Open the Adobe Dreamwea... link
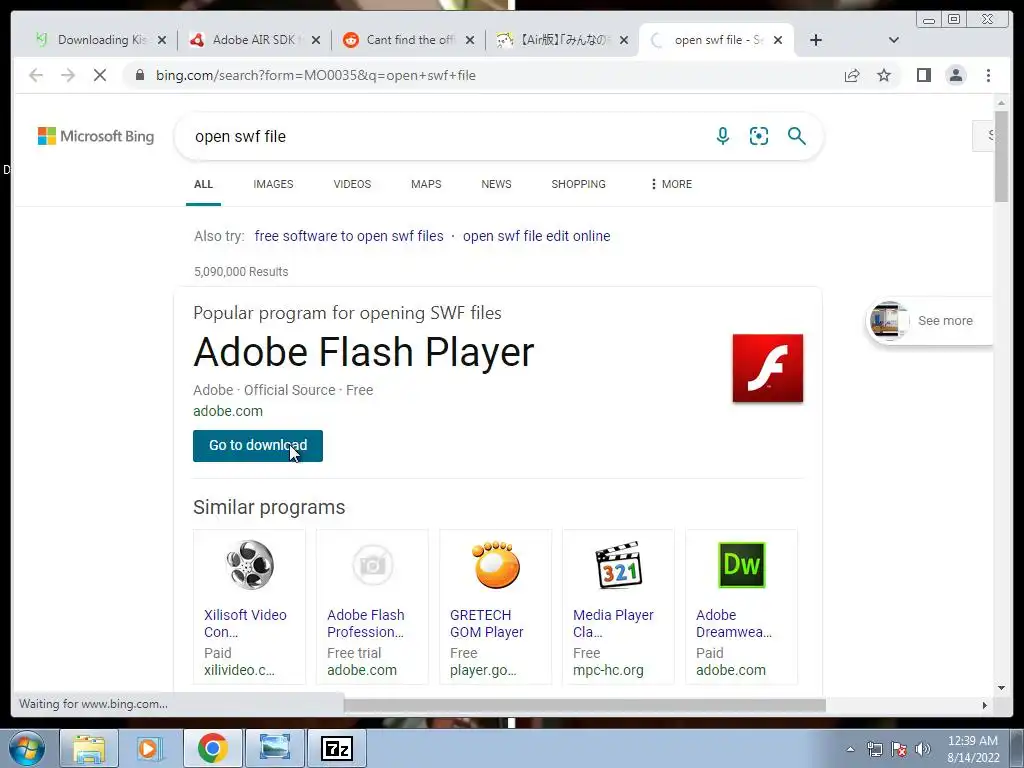Screen dimensions: 1024x768 733,623
